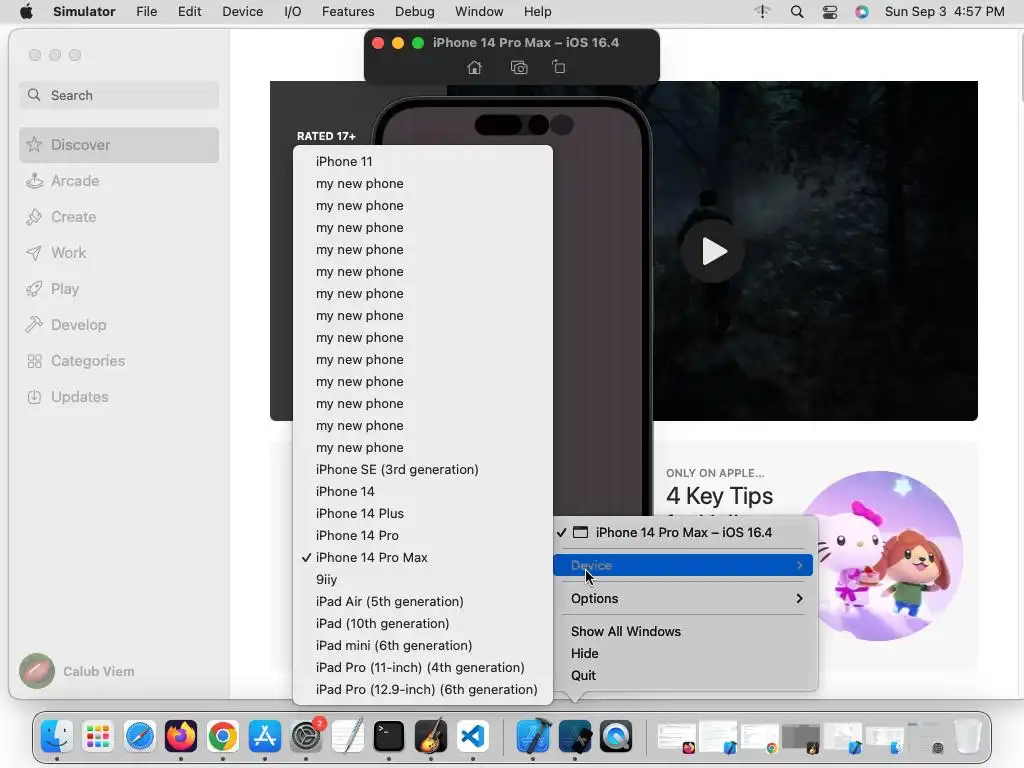The width and height of the screenshot is (1024, 768).
Task: Open Categories in App Store sidebar
Action: 119,360
